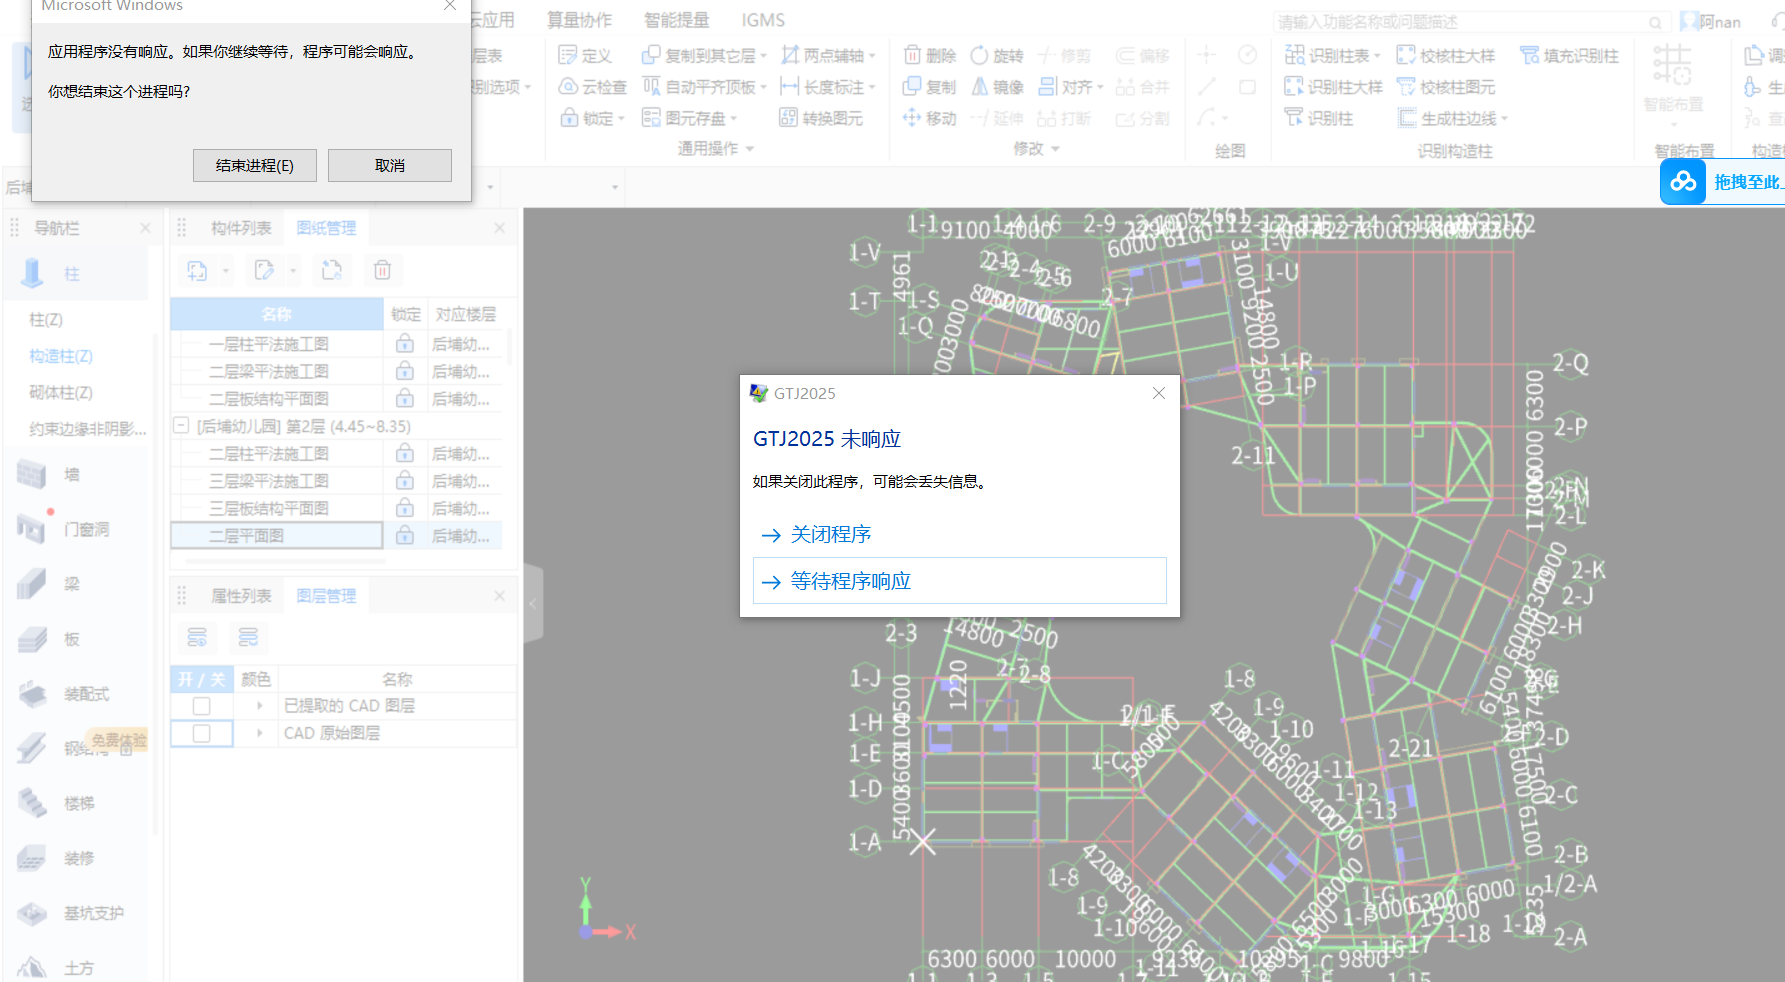
Task: Select the 二层平面图 drawing row
Action: [276, 536]
